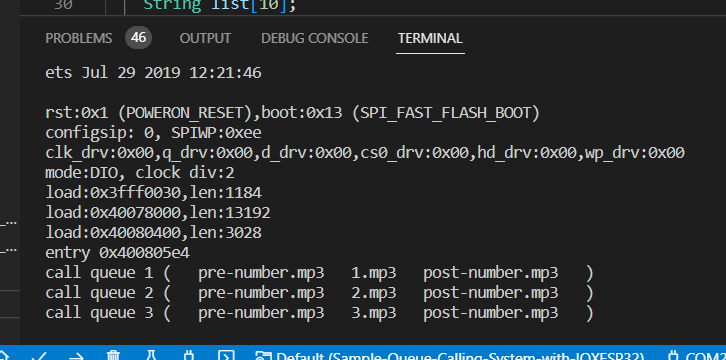726x360 pixels.
Task: Click the 'load:0x40078000,len:13192' line
Action: pos(158,213)
